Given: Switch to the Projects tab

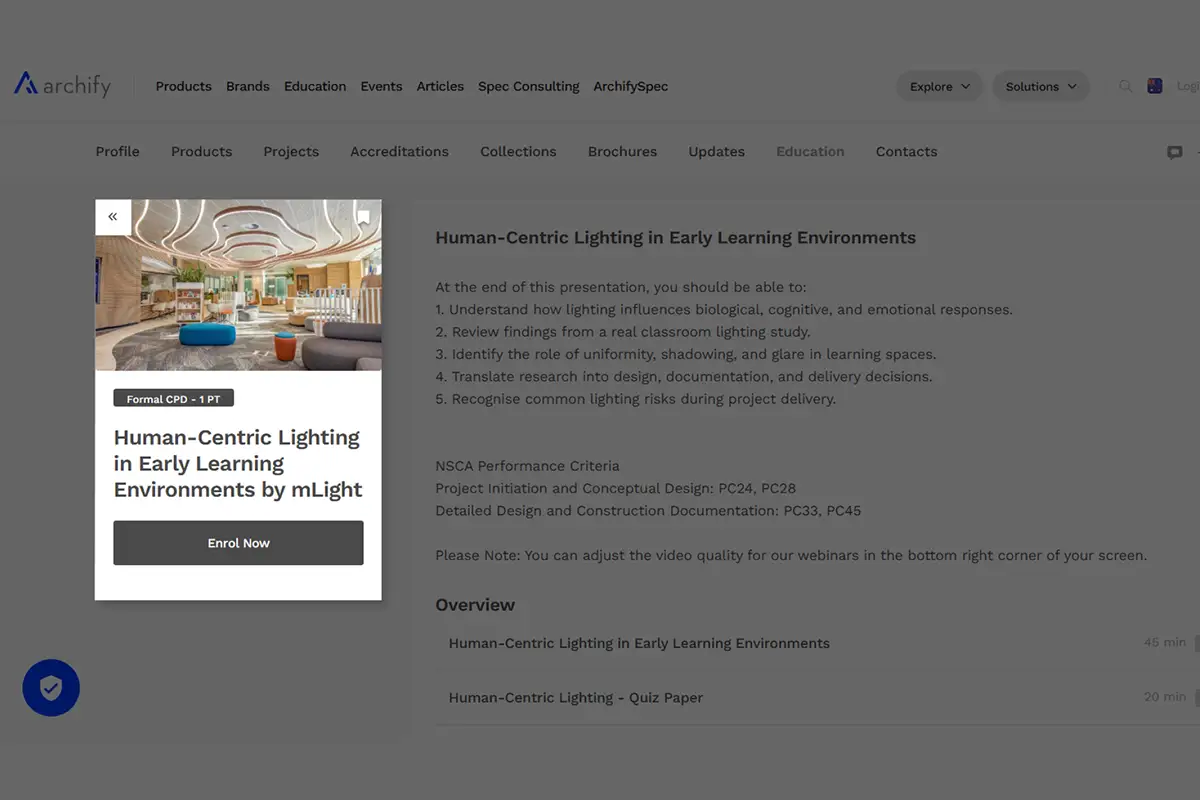Looking at the screenshot, I should click(x=291, y=152).
